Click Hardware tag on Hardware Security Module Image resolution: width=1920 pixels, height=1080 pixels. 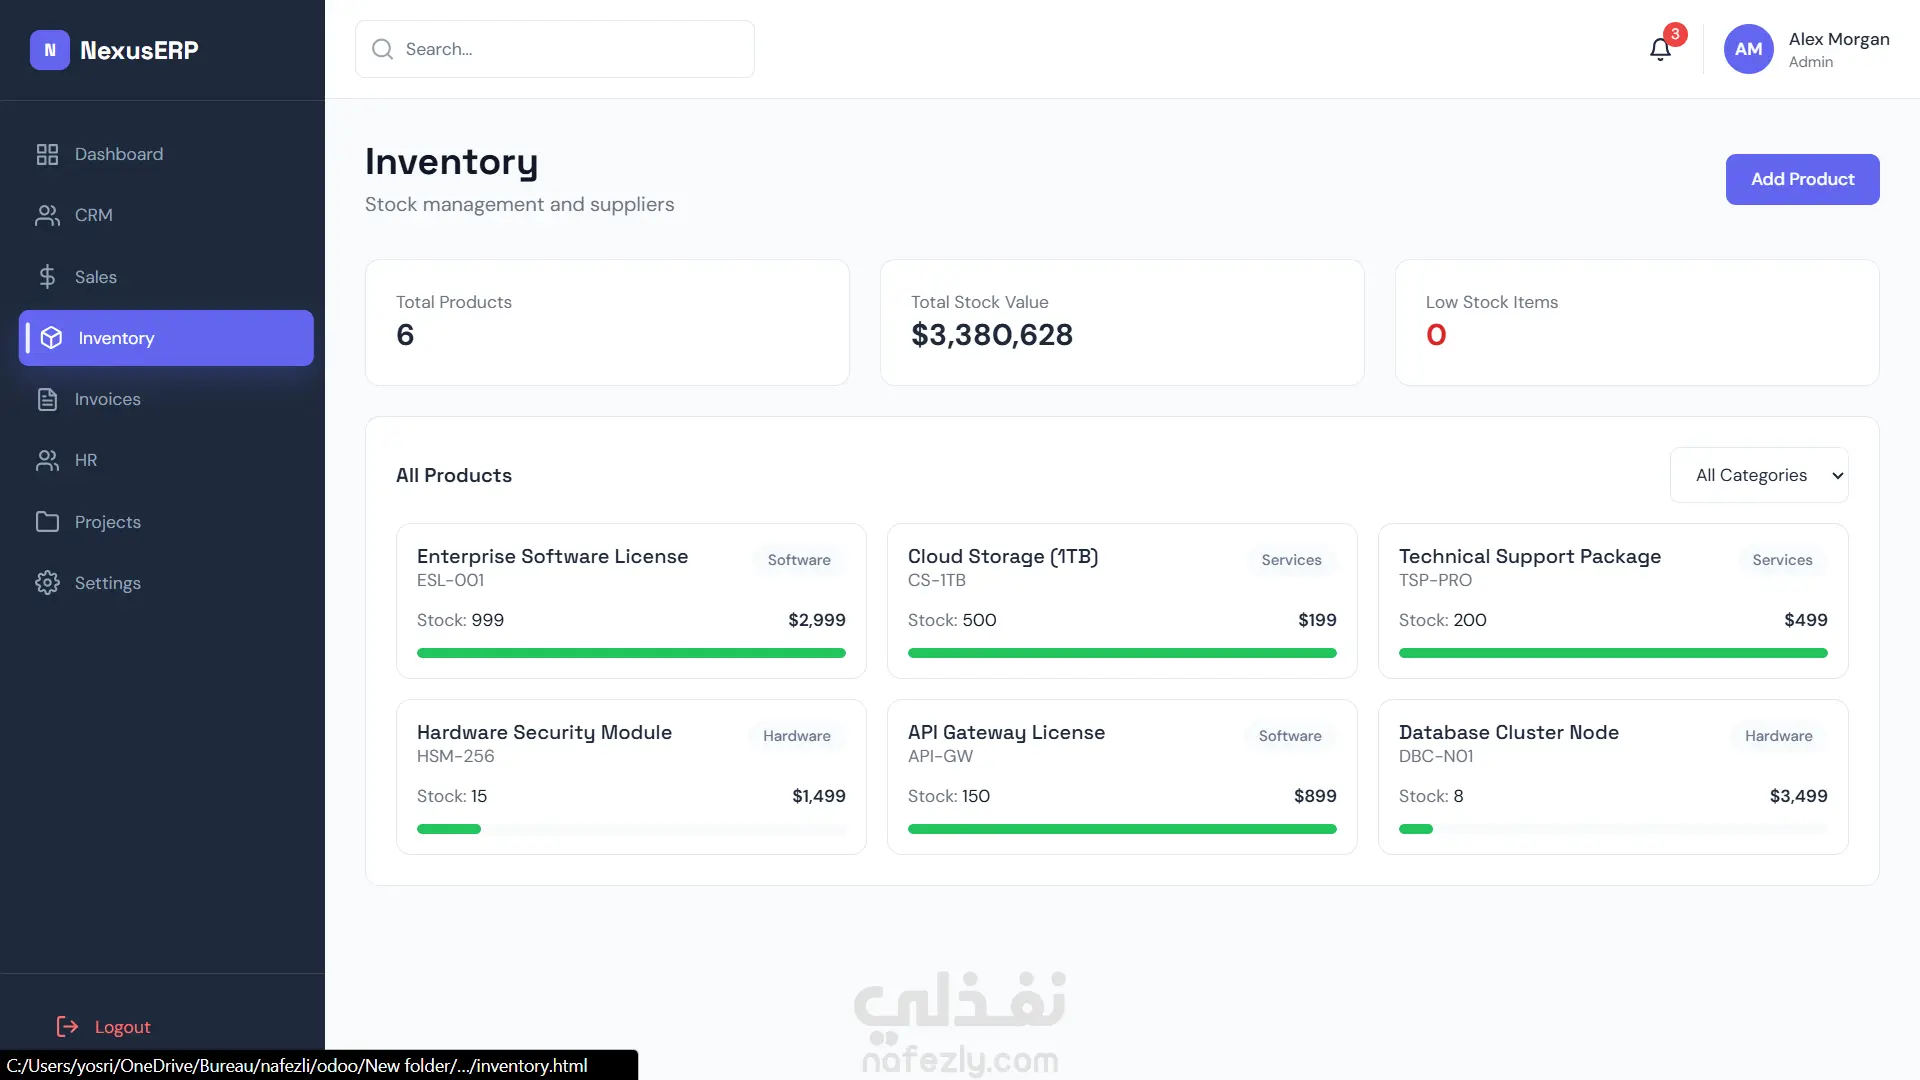(797, 736)
